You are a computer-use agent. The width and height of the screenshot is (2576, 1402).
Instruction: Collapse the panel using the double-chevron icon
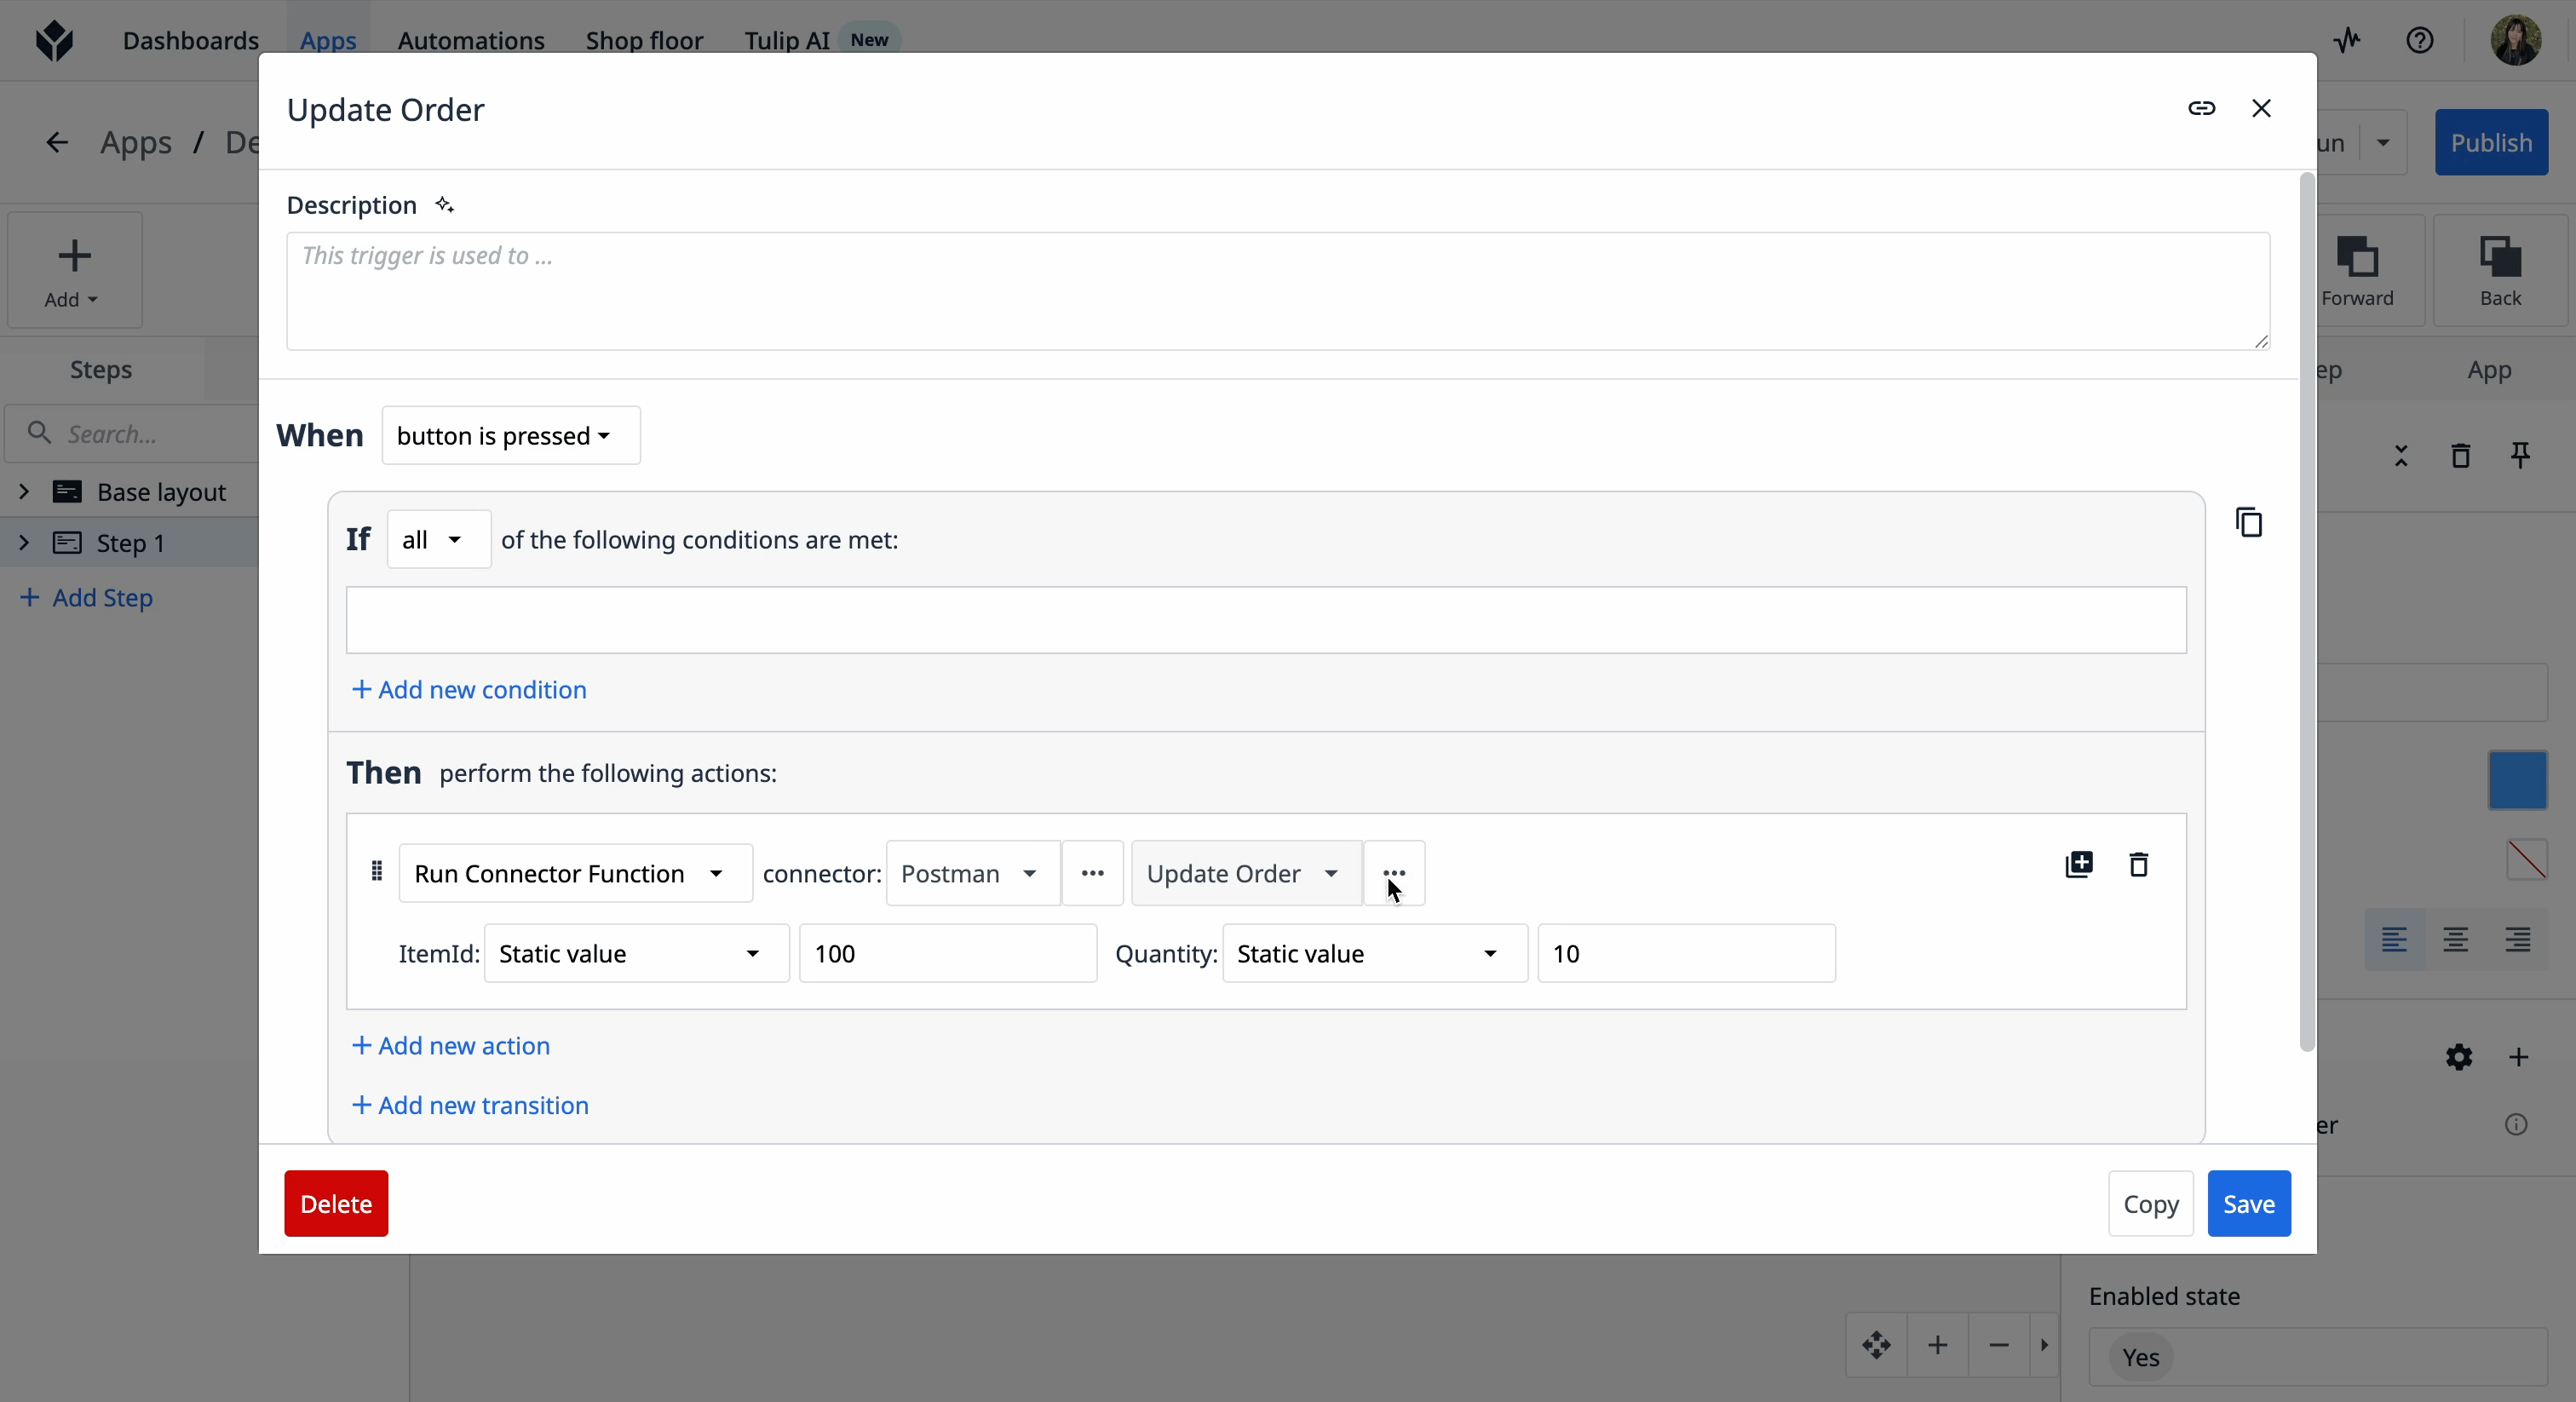click(2401, 455)
